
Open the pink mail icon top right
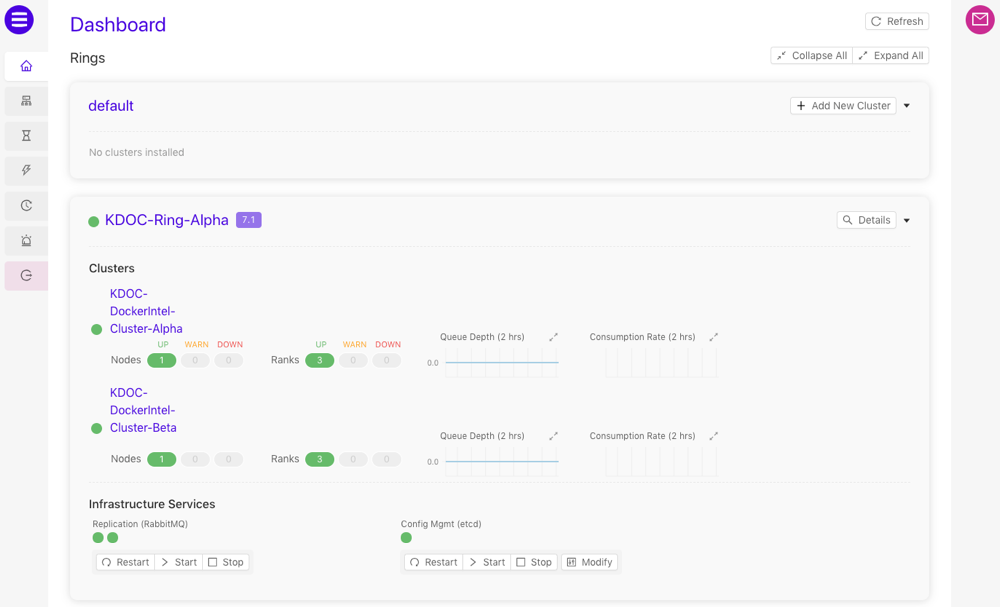[978, 20]
